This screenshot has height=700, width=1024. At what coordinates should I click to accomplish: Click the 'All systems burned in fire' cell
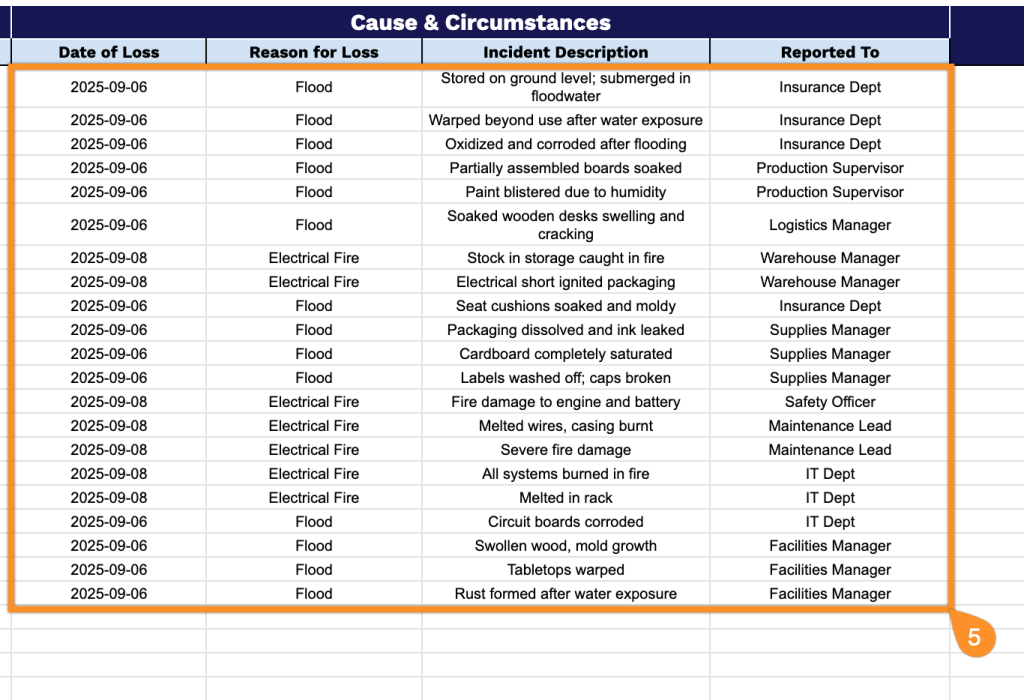566,473
